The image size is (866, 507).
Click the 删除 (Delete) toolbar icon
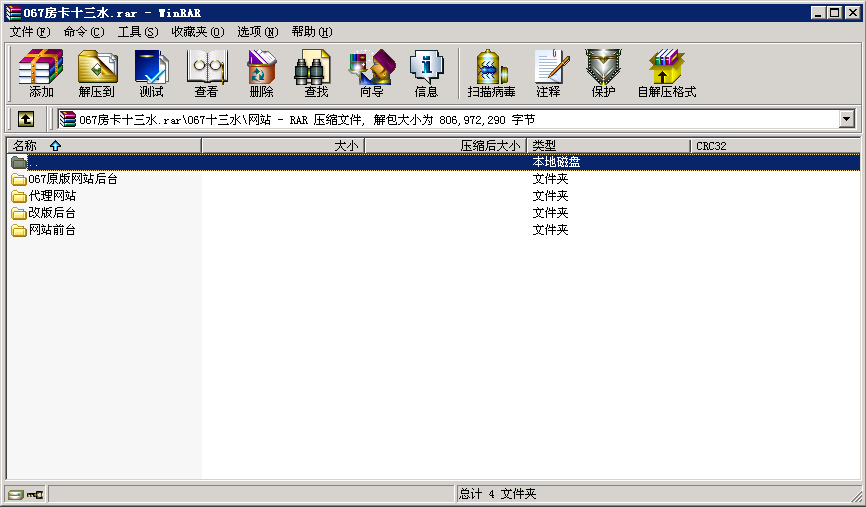click(261, 73)
